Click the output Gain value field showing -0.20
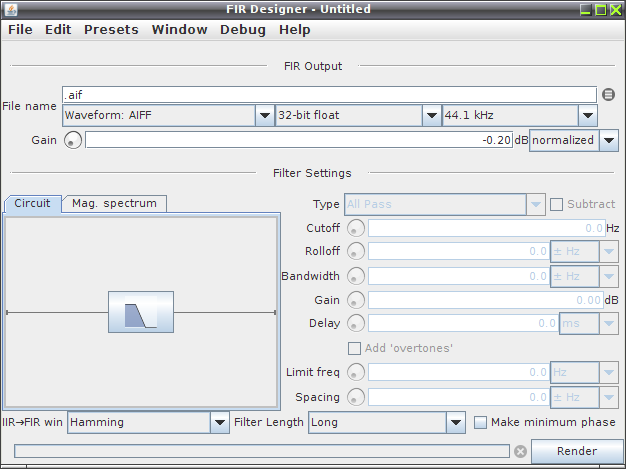This screenshot has width=626, height=469. point(299,140)
